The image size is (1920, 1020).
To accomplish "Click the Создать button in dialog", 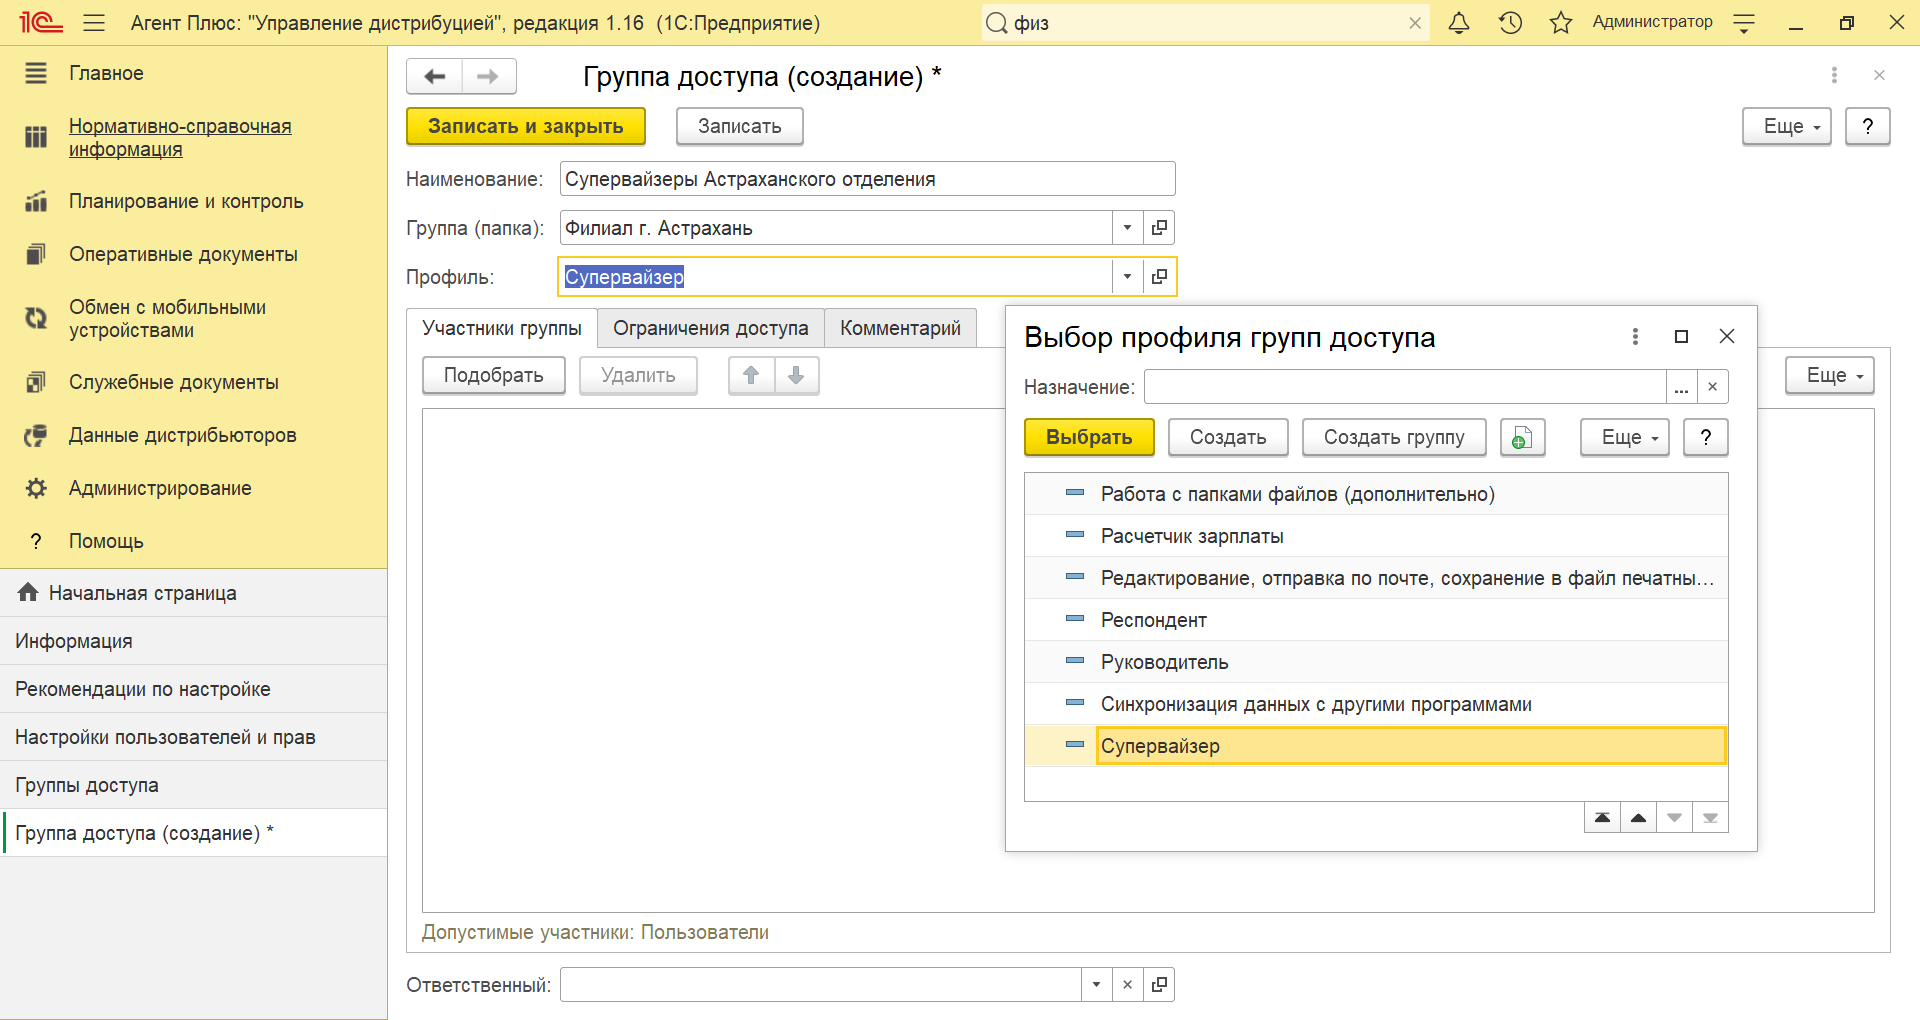I will tap(1228, 438).
